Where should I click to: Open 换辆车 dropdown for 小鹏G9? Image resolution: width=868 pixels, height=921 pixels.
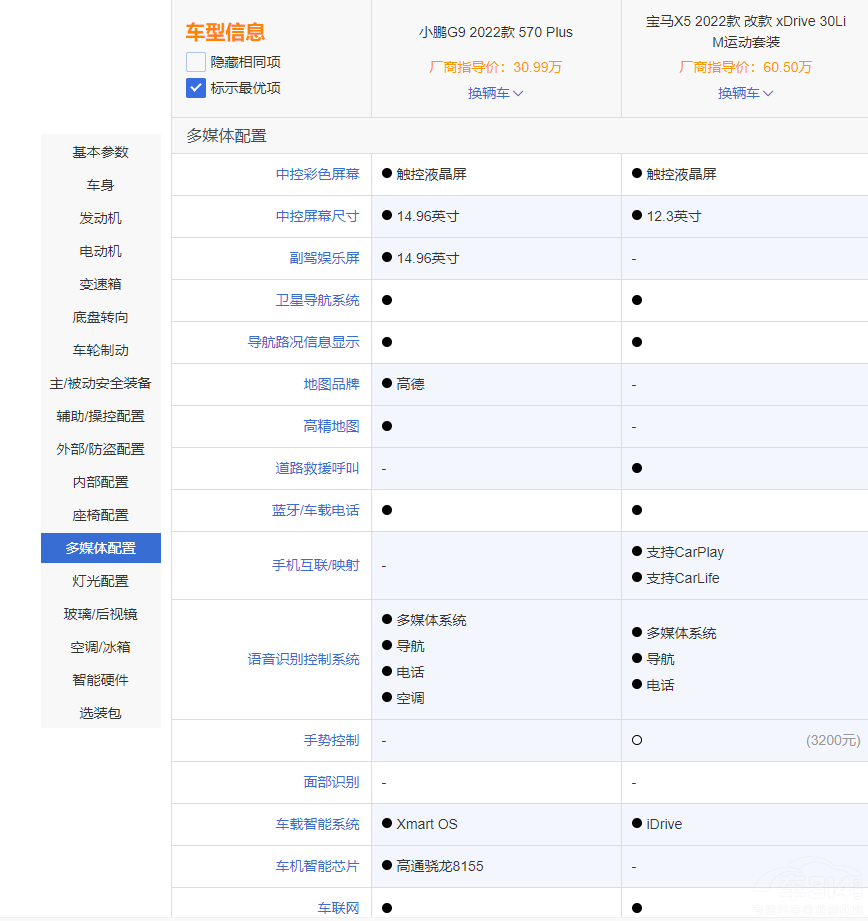coord(496,93)
